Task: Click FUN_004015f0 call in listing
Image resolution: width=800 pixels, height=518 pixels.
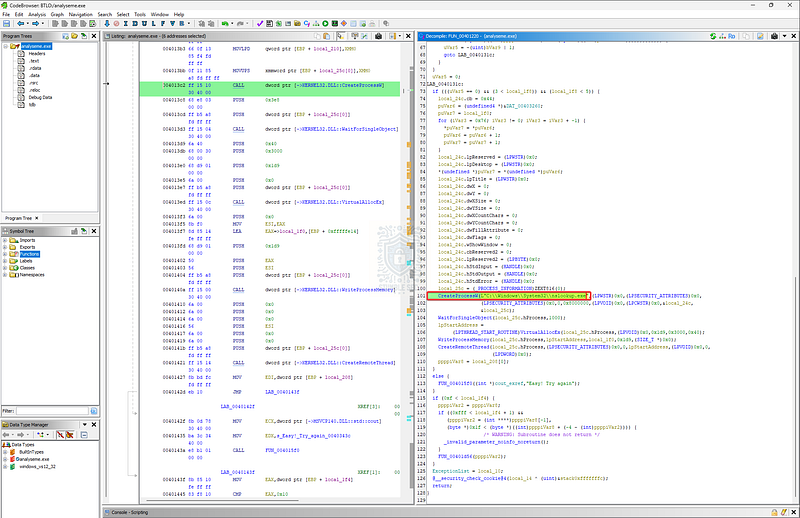Action: [x=282, y=451]
